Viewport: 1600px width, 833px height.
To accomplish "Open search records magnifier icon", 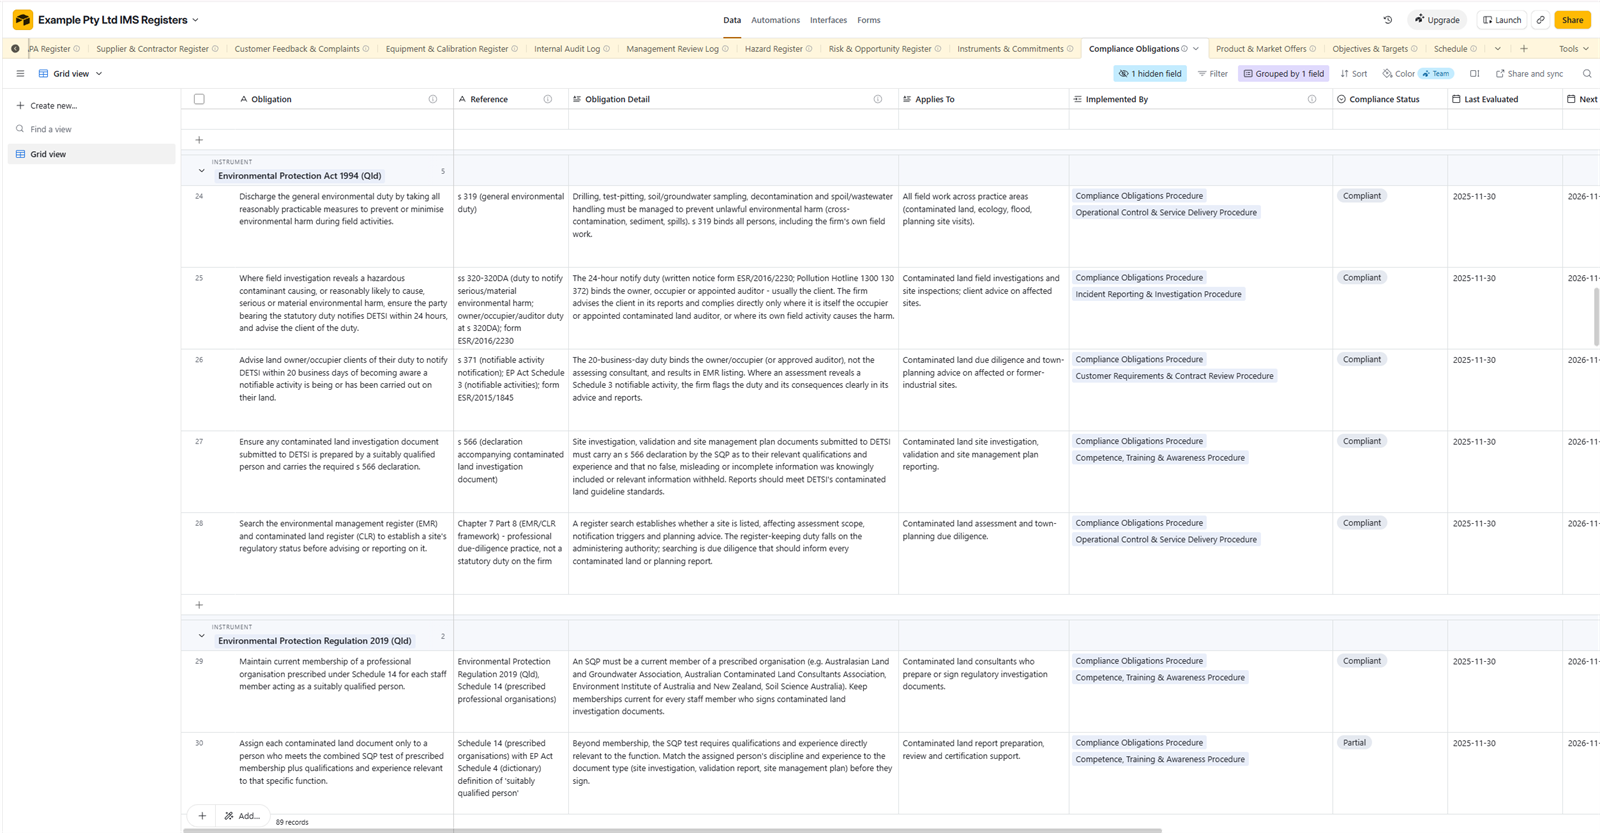I will [1587, 74].
